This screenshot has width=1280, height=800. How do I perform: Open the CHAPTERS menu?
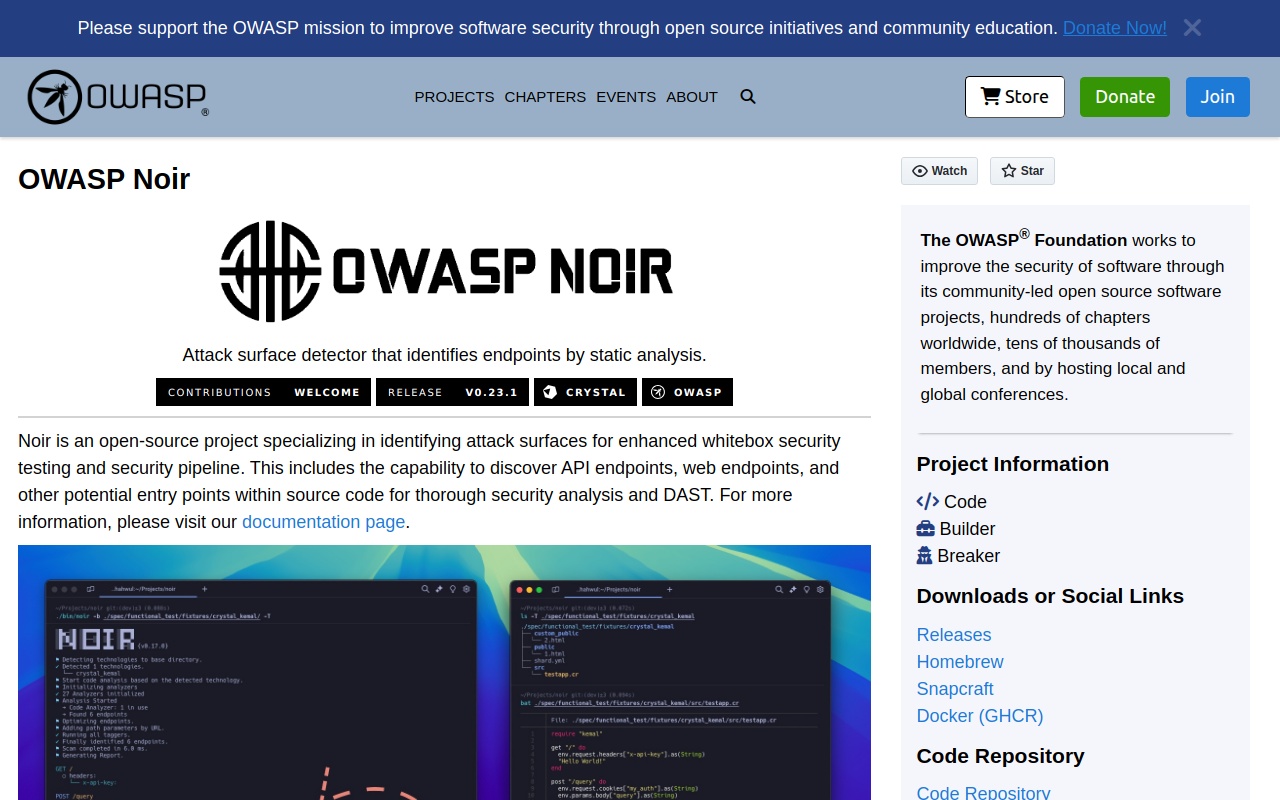coord(545,97)
